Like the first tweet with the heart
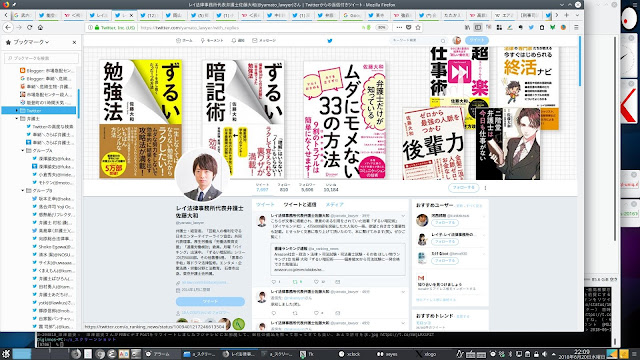 coord(316,282)
